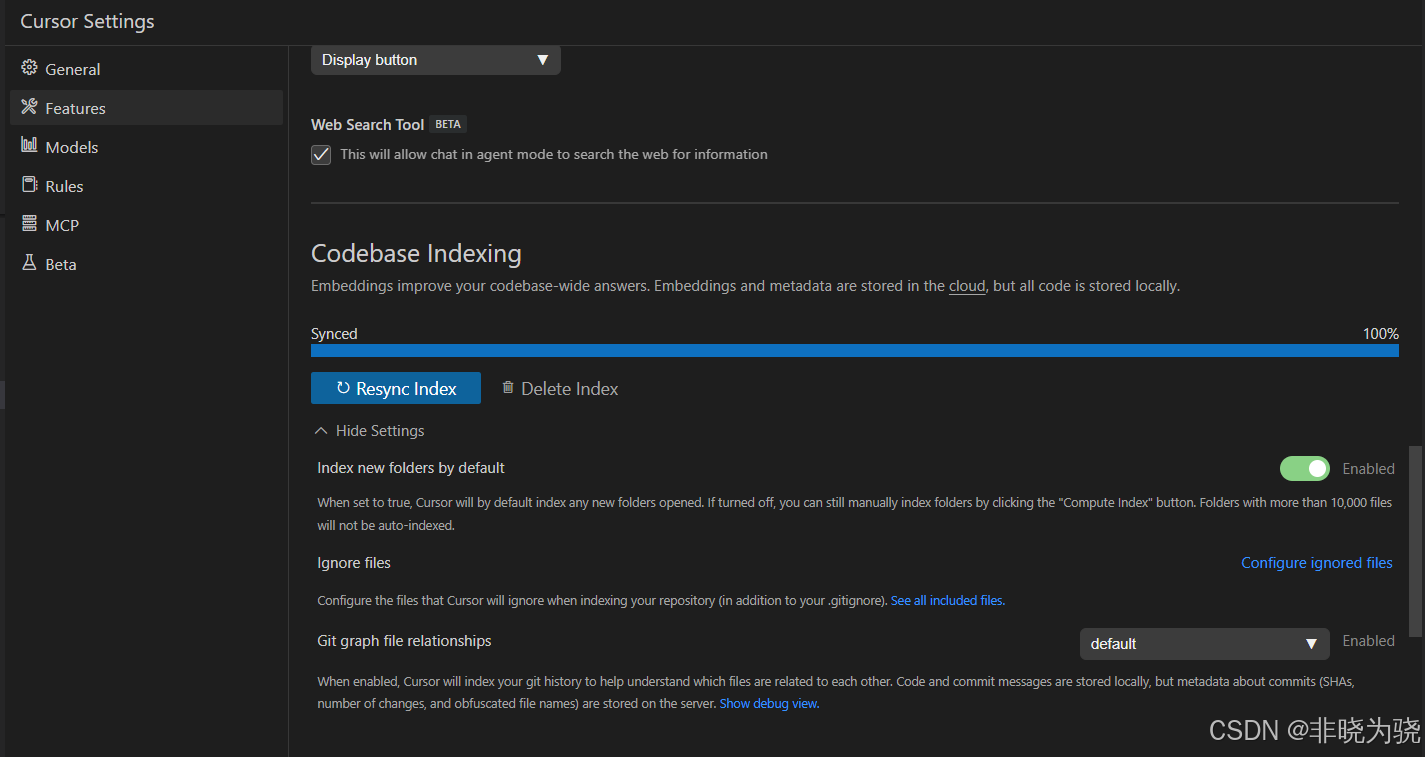Click See all included files link
This screenshot has width=1425, height=757.
coord(948,601)
